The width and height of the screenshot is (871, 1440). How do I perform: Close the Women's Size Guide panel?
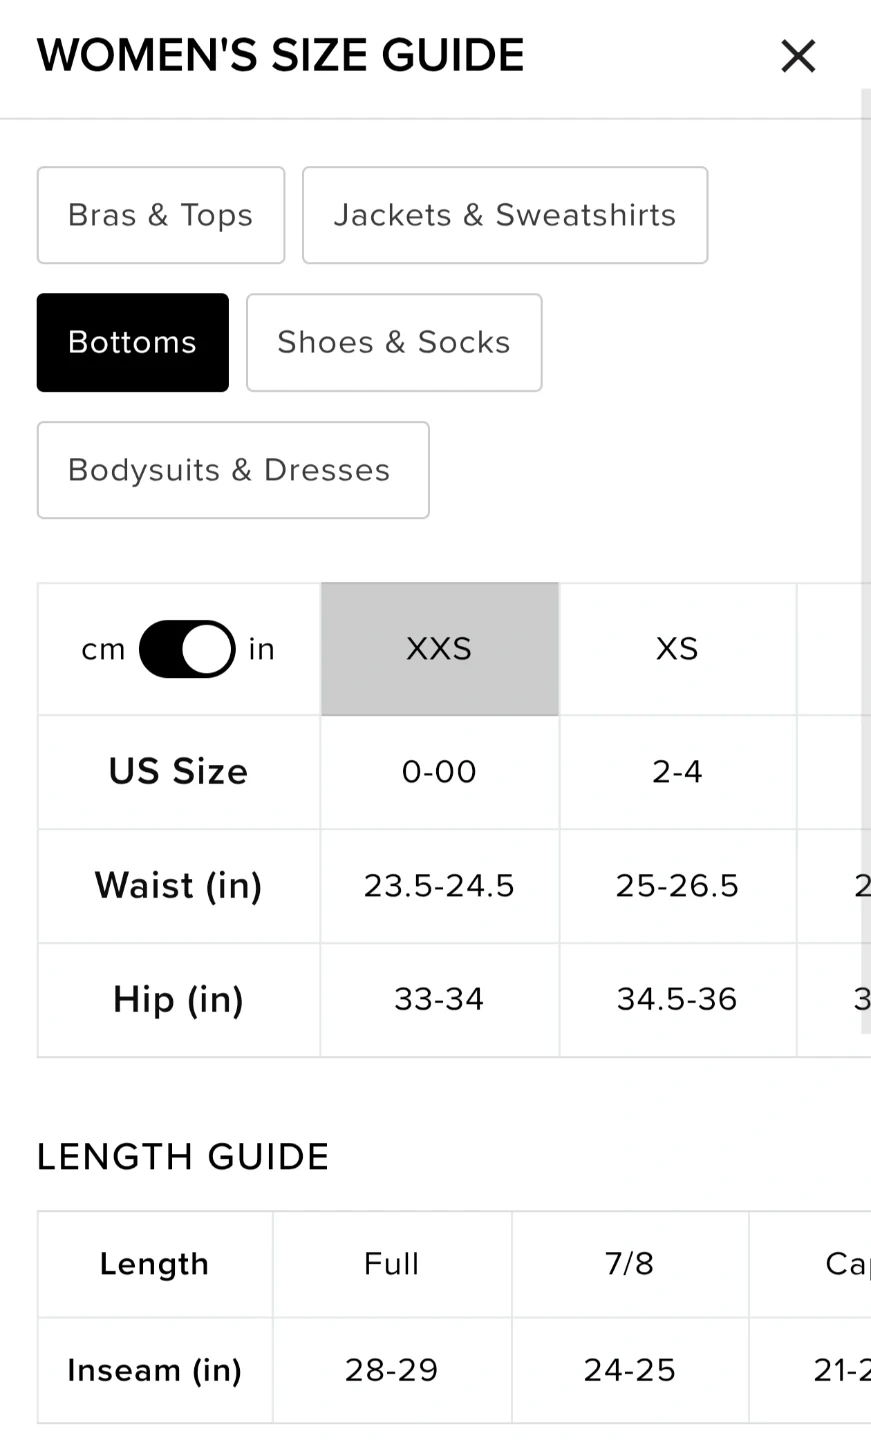(x=798, y=56)
